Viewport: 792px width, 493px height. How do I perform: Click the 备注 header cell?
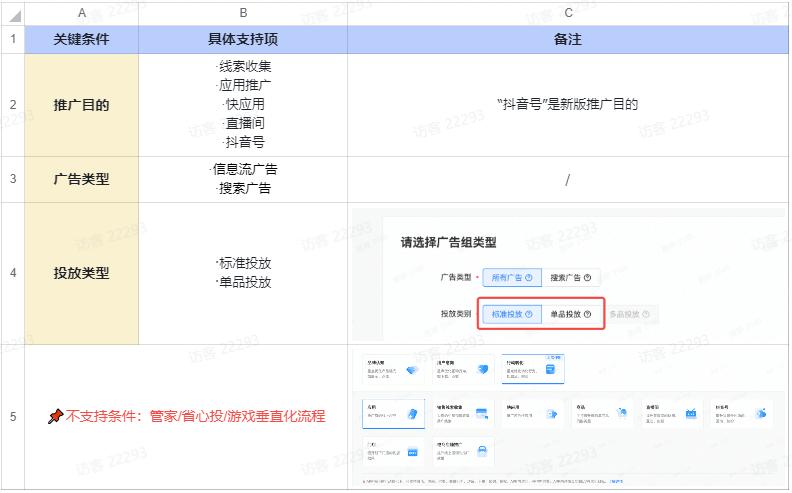pyautogui.click(x=568, y=39)
